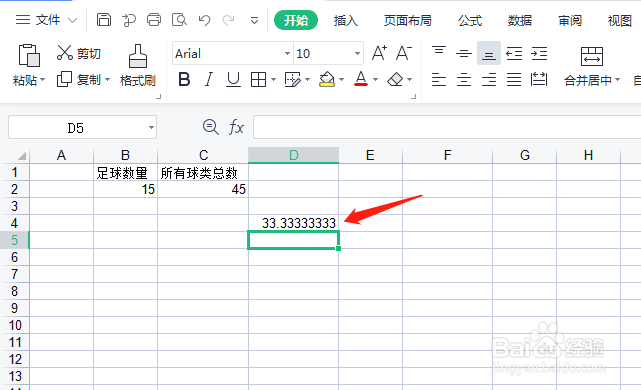Open font color dropdown arrow
The image size is (641, 390).
(x=375, y=80)
